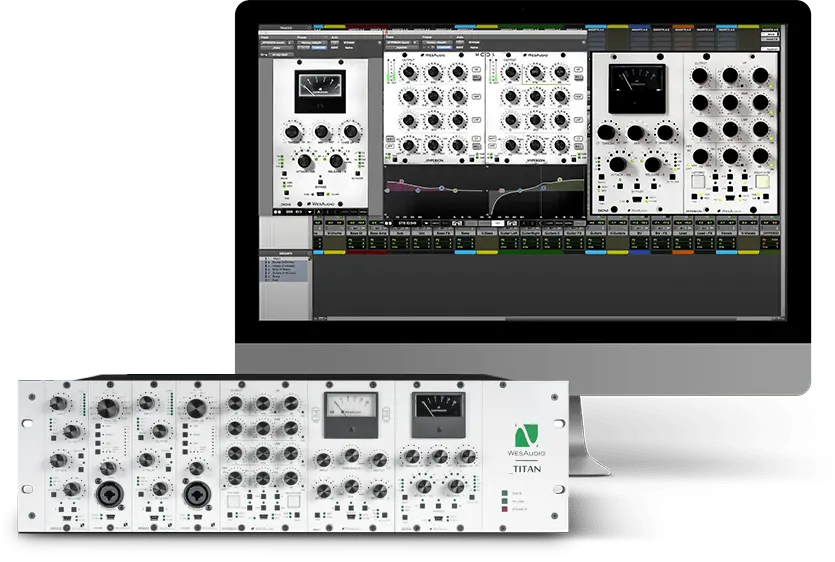This screenshot has height=562, width=835.
Task: Click WesAudio green logo on Titan rack
Action: [x=527, y=435]
